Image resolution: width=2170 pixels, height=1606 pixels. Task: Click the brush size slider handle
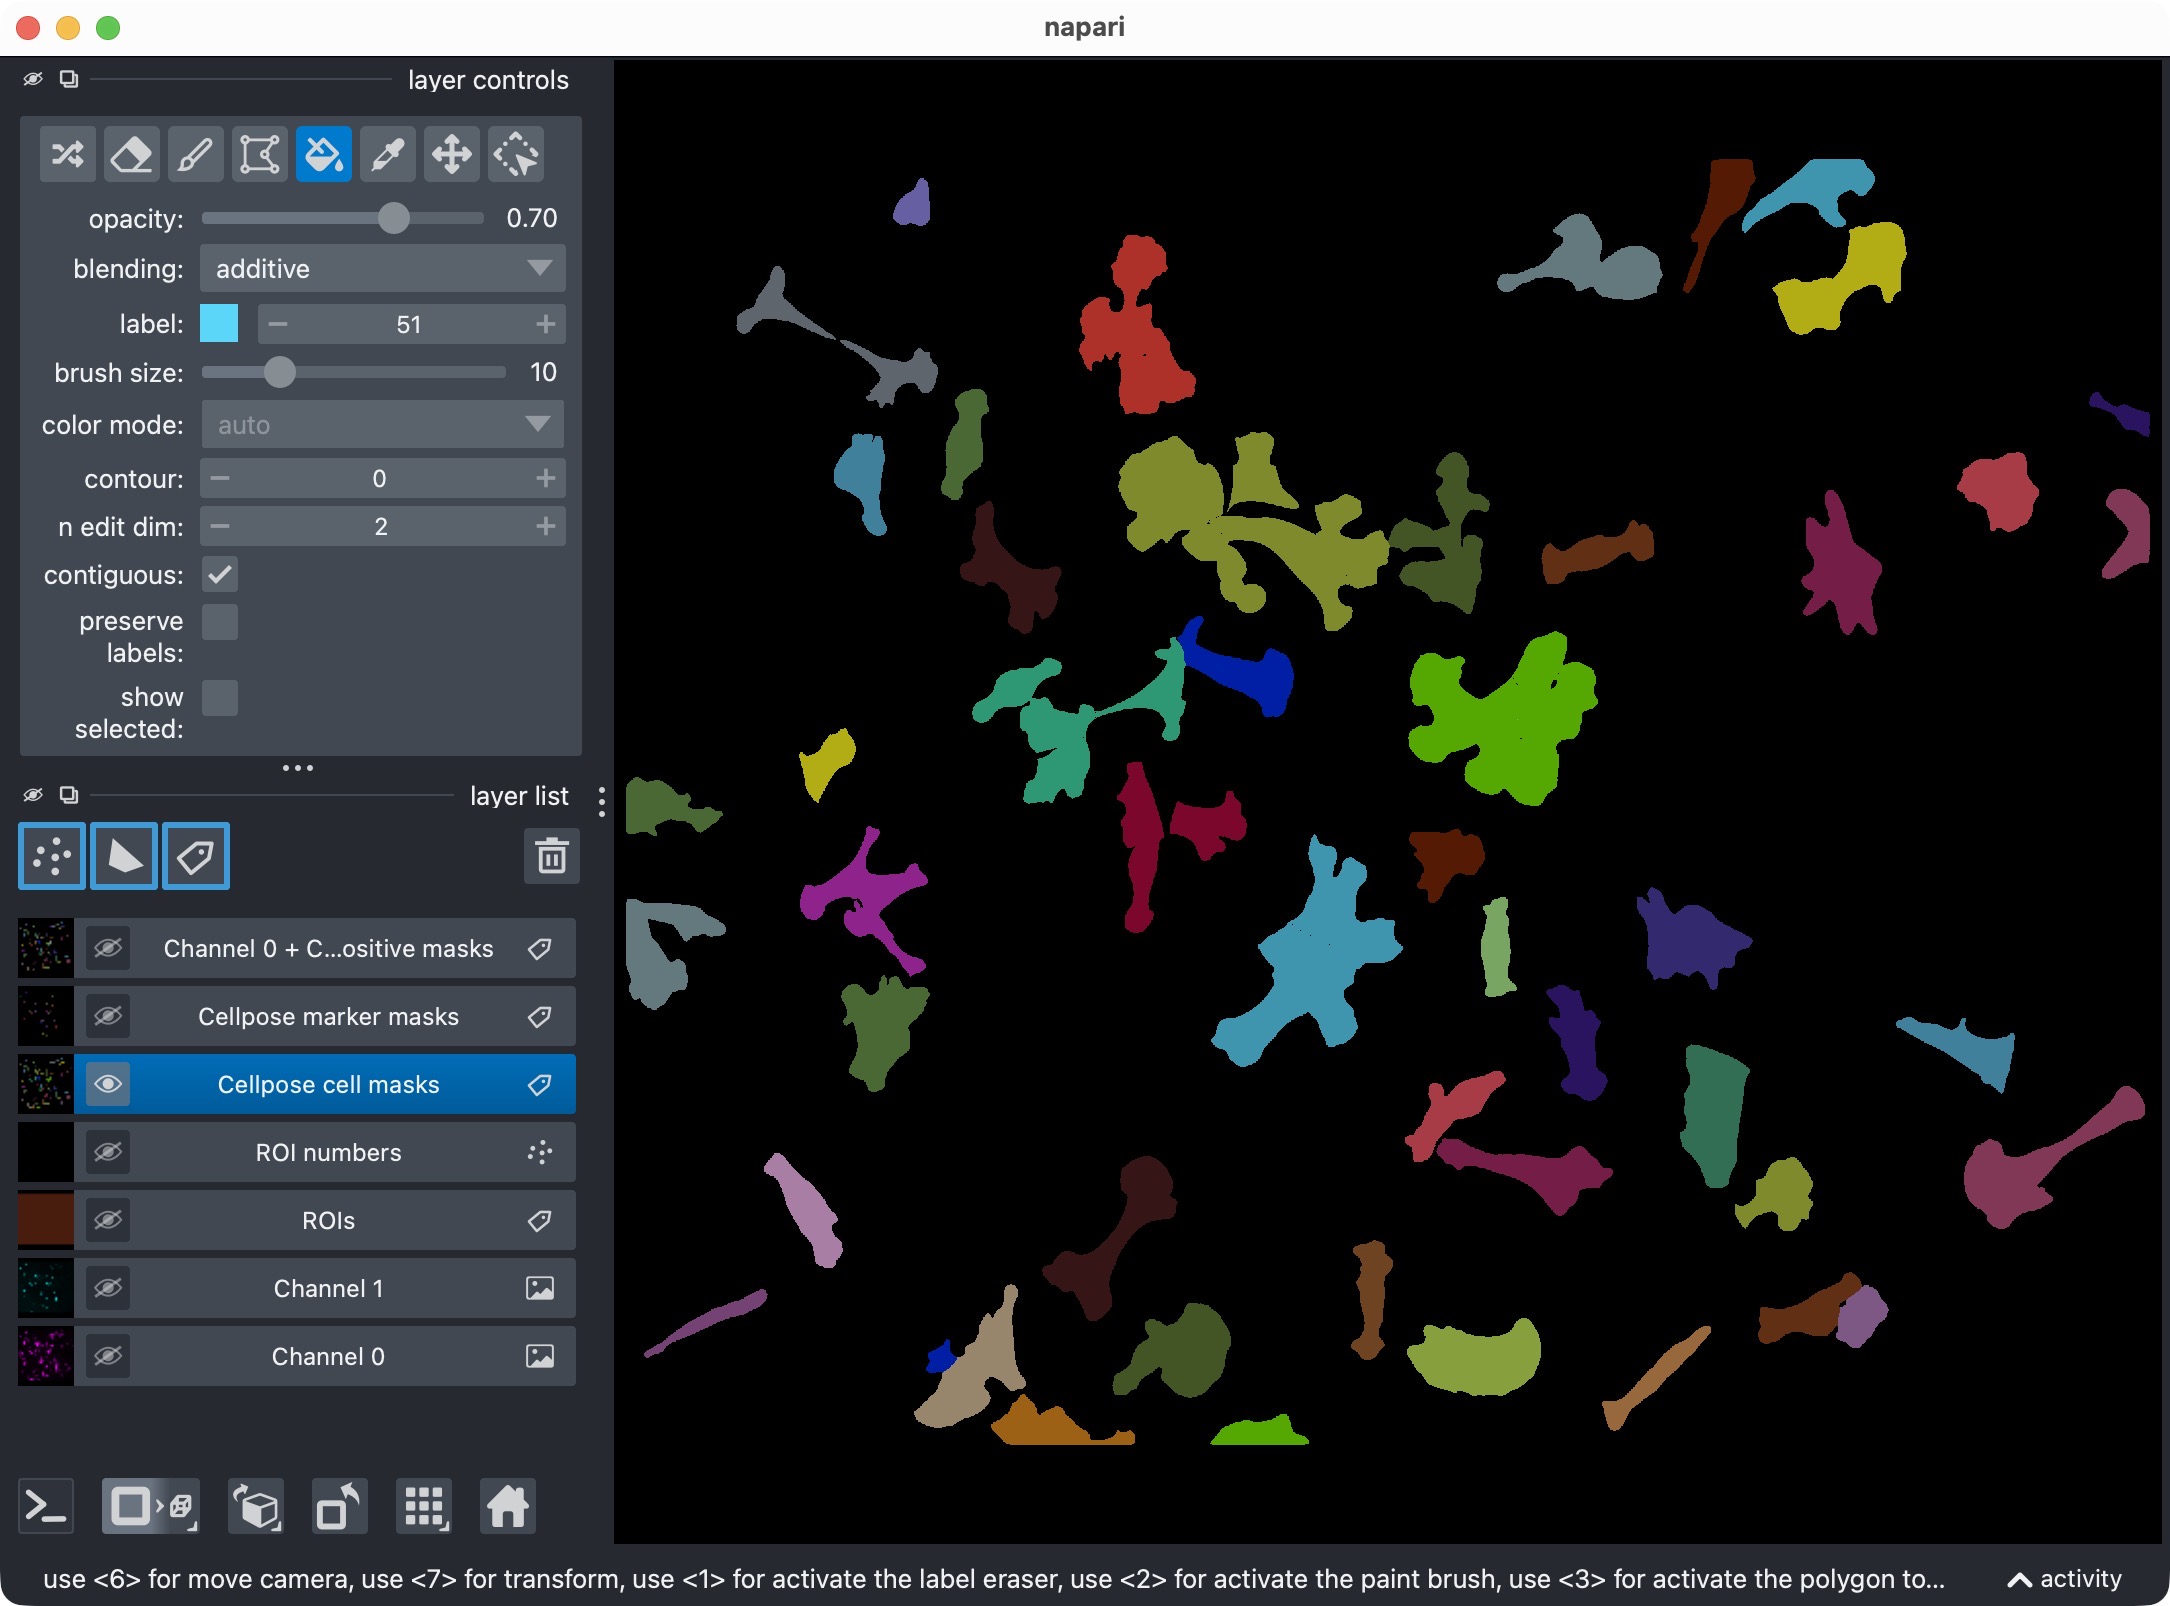coord(280,372)
